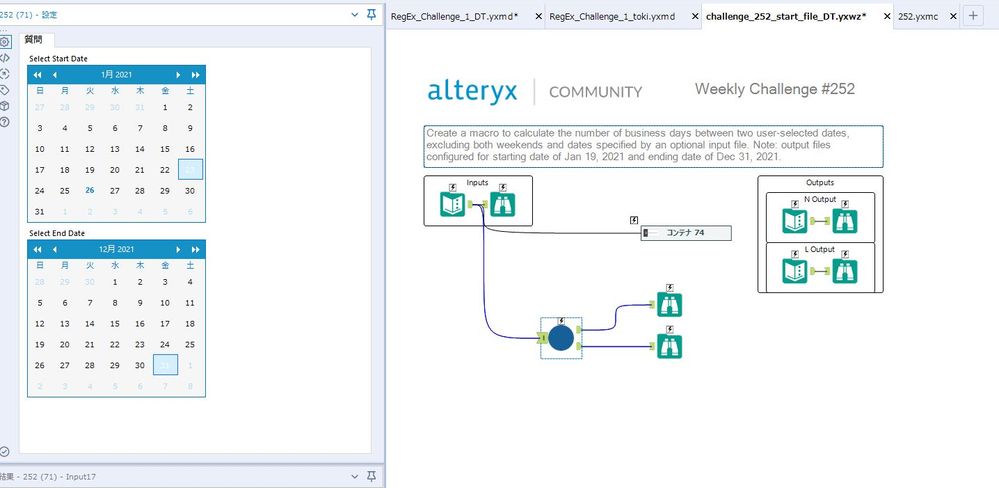Screen dimensions: 999x488
Task: Select the upper Browse tool after macro
Action: pyautogui.click(x=670, y=304)
